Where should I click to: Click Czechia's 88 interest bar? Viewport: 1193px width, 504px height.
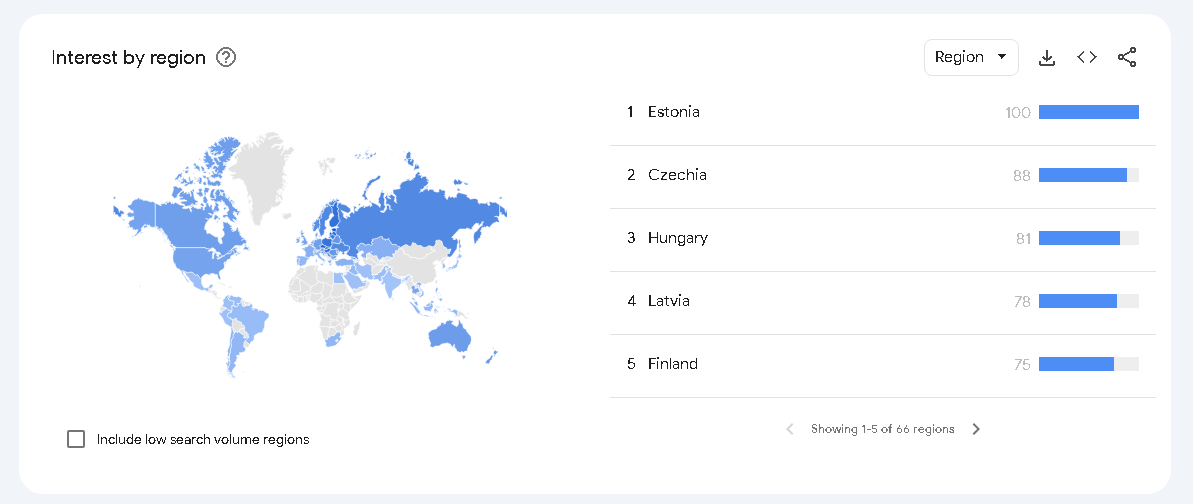click(x=1083, y=175)
